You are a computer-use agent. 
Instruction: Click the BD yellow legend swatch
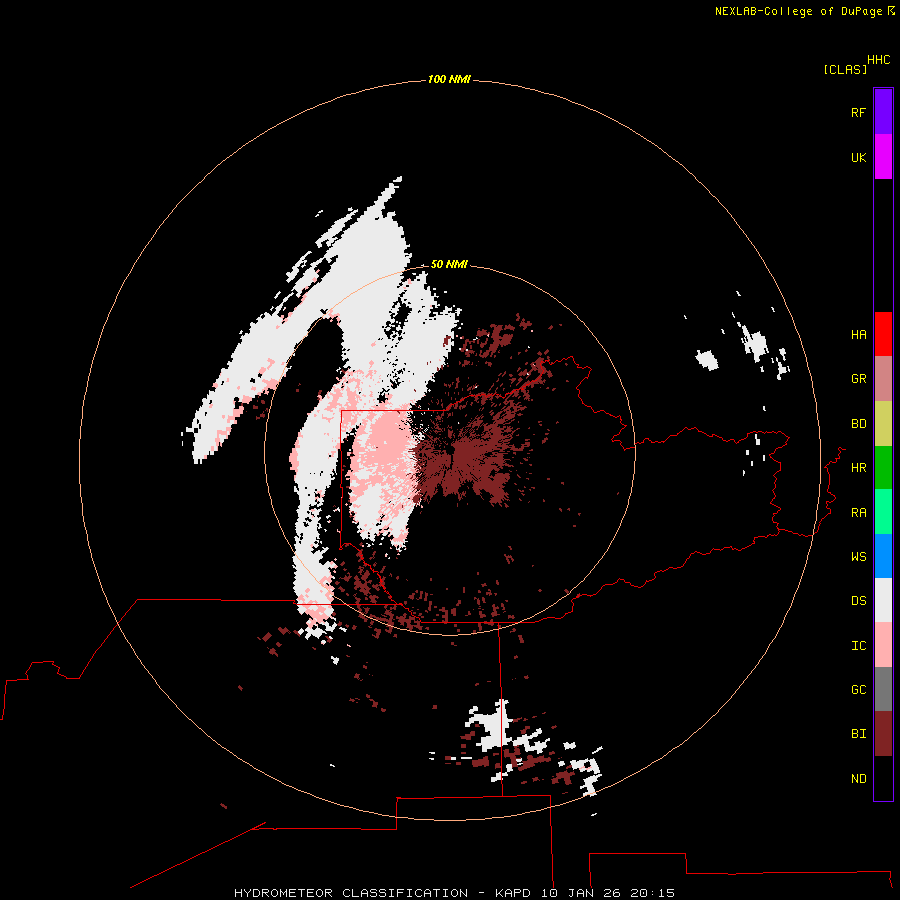click(x=883, y=424)
